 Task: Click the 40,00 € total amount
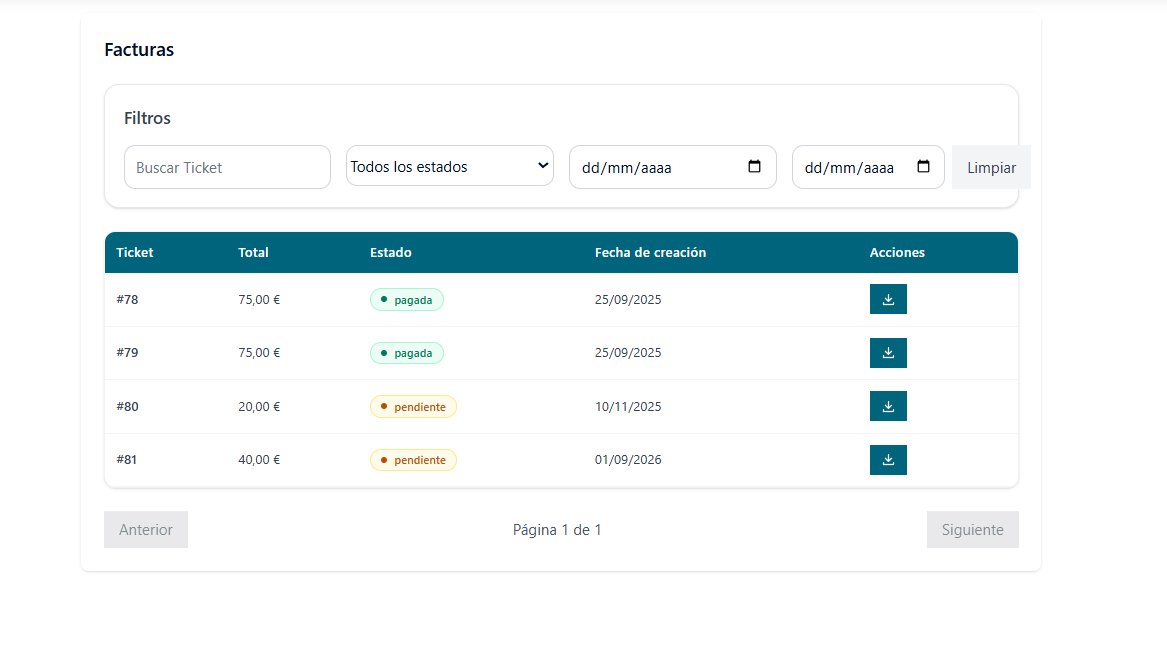(x=259, y=460)
